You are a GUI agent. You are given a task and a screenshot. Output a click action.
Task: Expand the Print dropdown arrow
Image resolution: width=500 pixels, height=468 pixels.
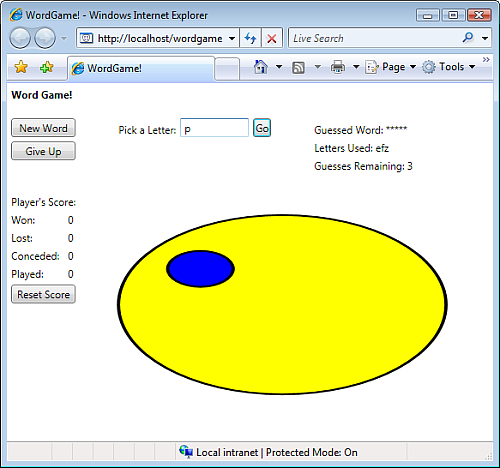click(x=356, y=67)
